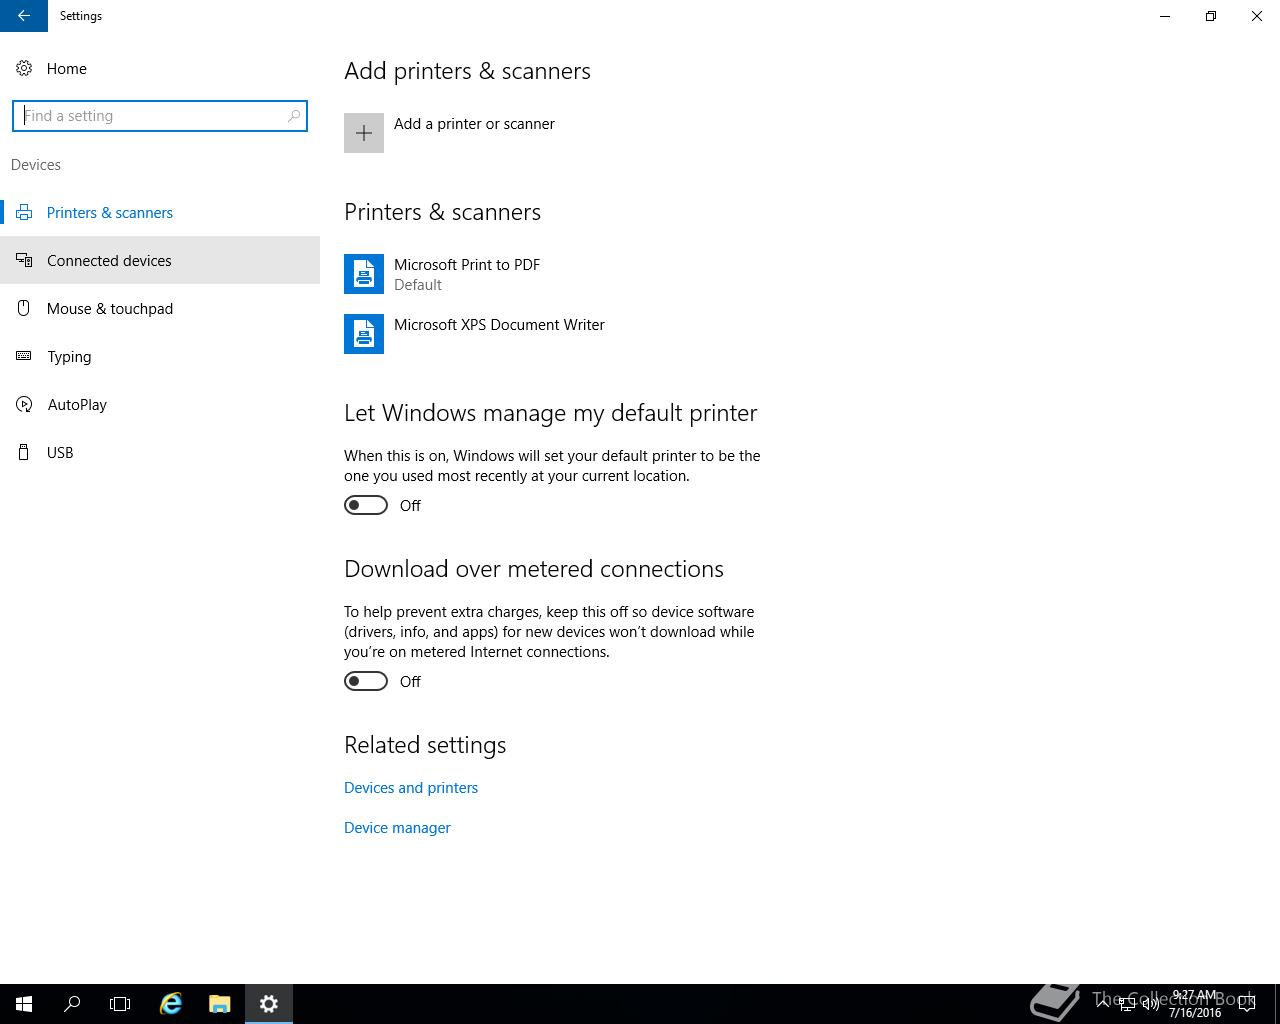The image size is (1280, 1024).
Task: Click the Printers & scanners sidebar icon
Action: click(x=24, y=213)
